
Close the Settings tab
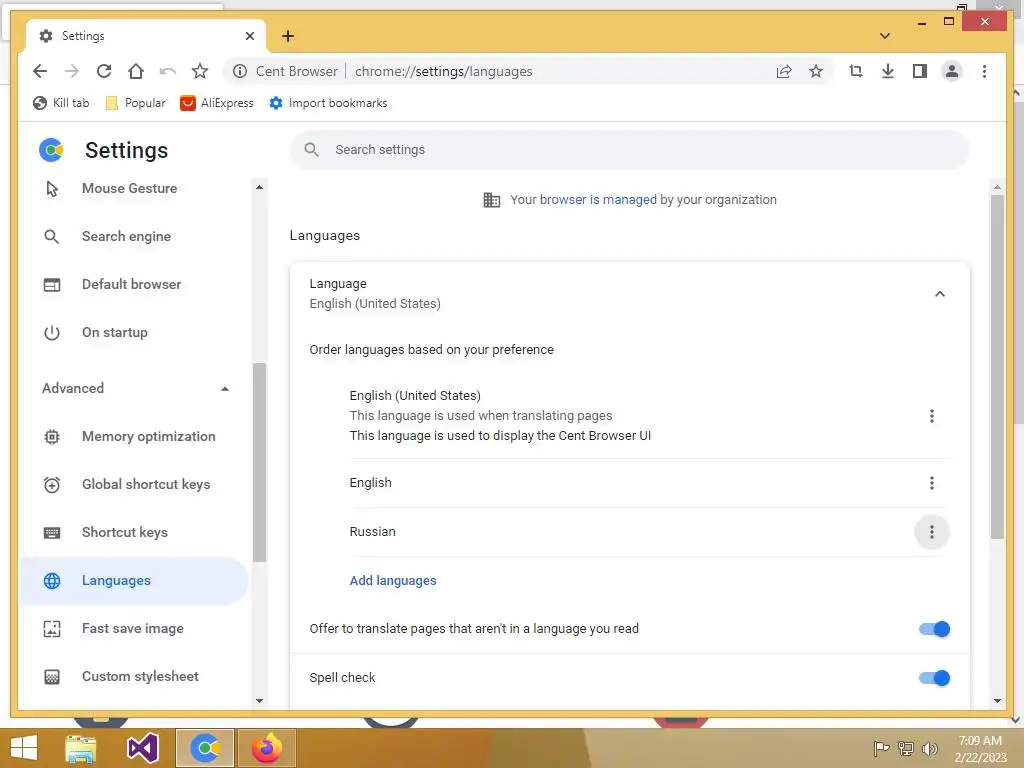pos(249,36)
